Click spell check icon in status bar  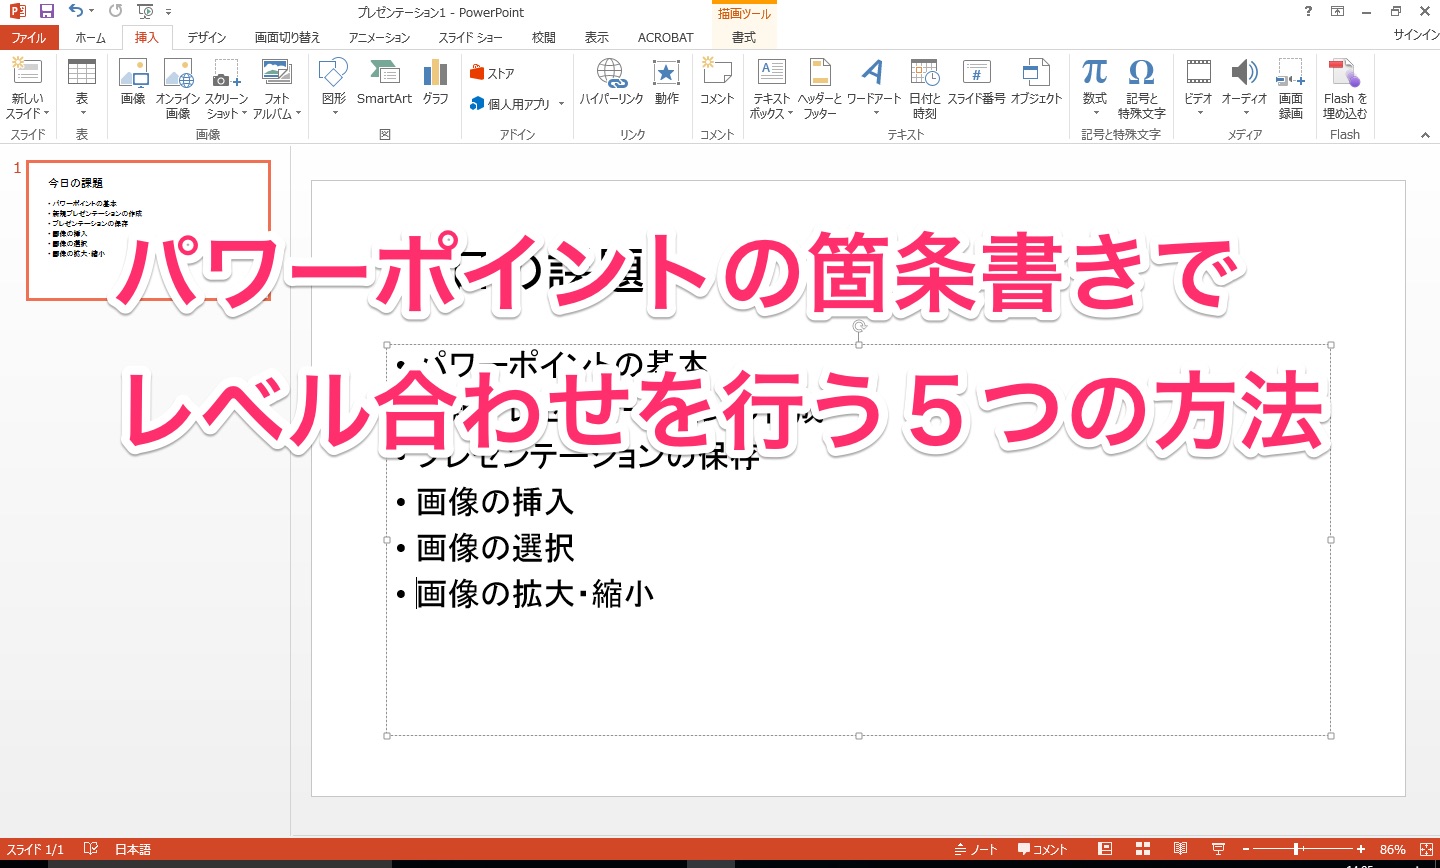[91, 849]
